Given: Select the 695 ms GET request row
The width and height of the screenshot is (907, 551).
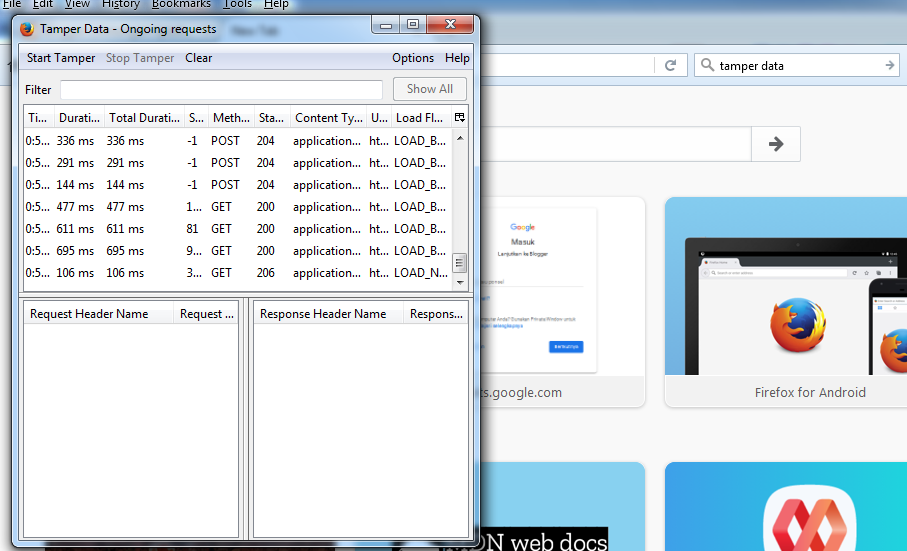Looking at the screenshot, I should pyautogui.click(x=238, y=250).
